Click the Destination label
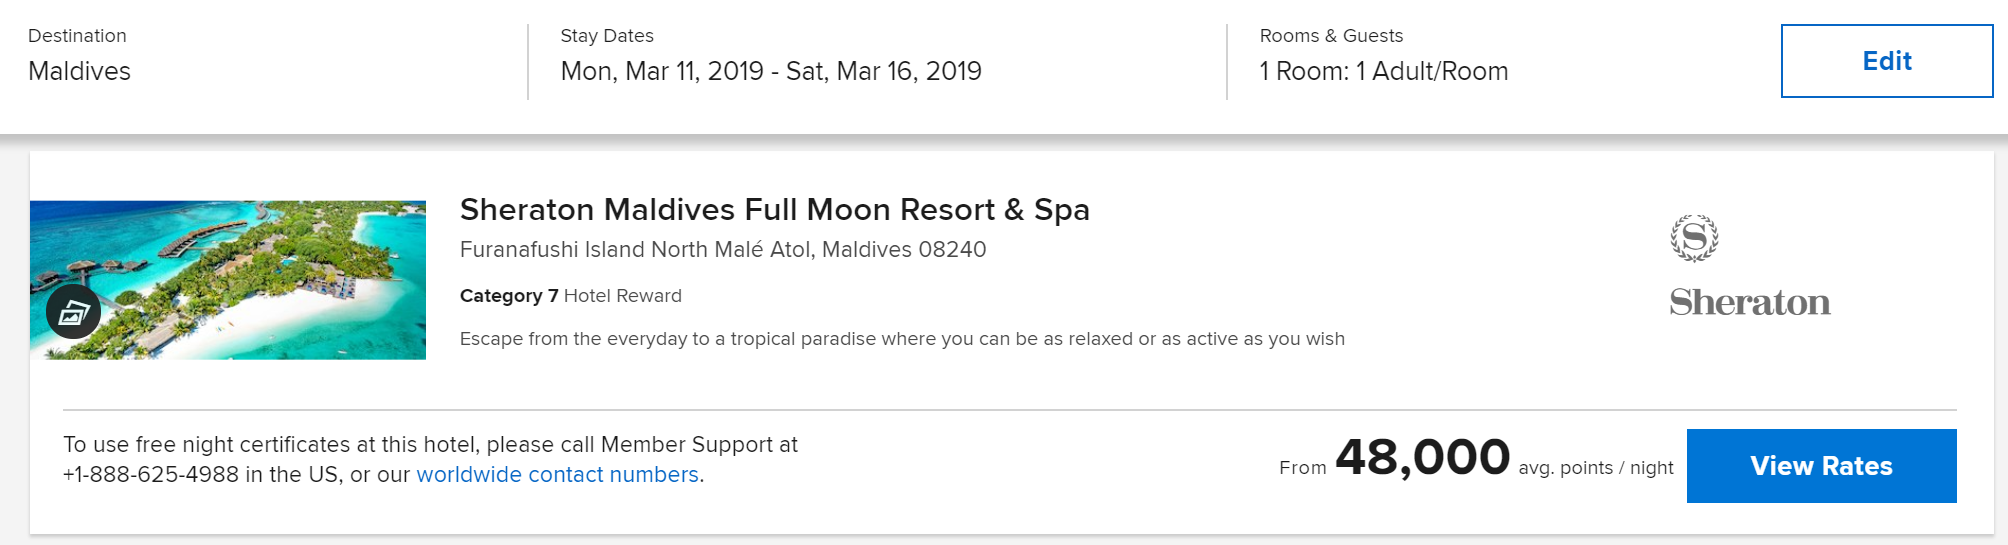Image resolution: width=2008 pixels, height=545 pixels. [x=77, y=36]
